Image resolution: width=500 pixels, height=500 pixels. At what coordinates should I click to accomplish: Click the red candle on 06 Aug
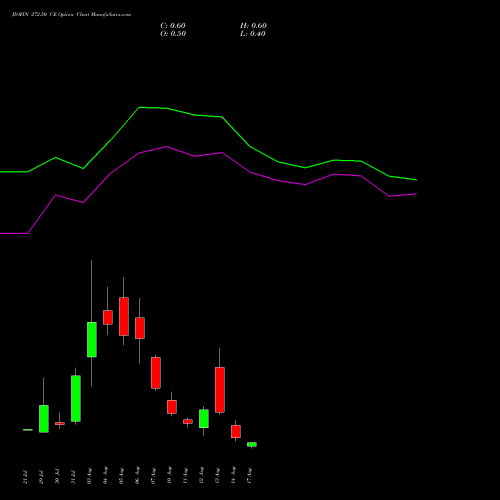point(140,328)
